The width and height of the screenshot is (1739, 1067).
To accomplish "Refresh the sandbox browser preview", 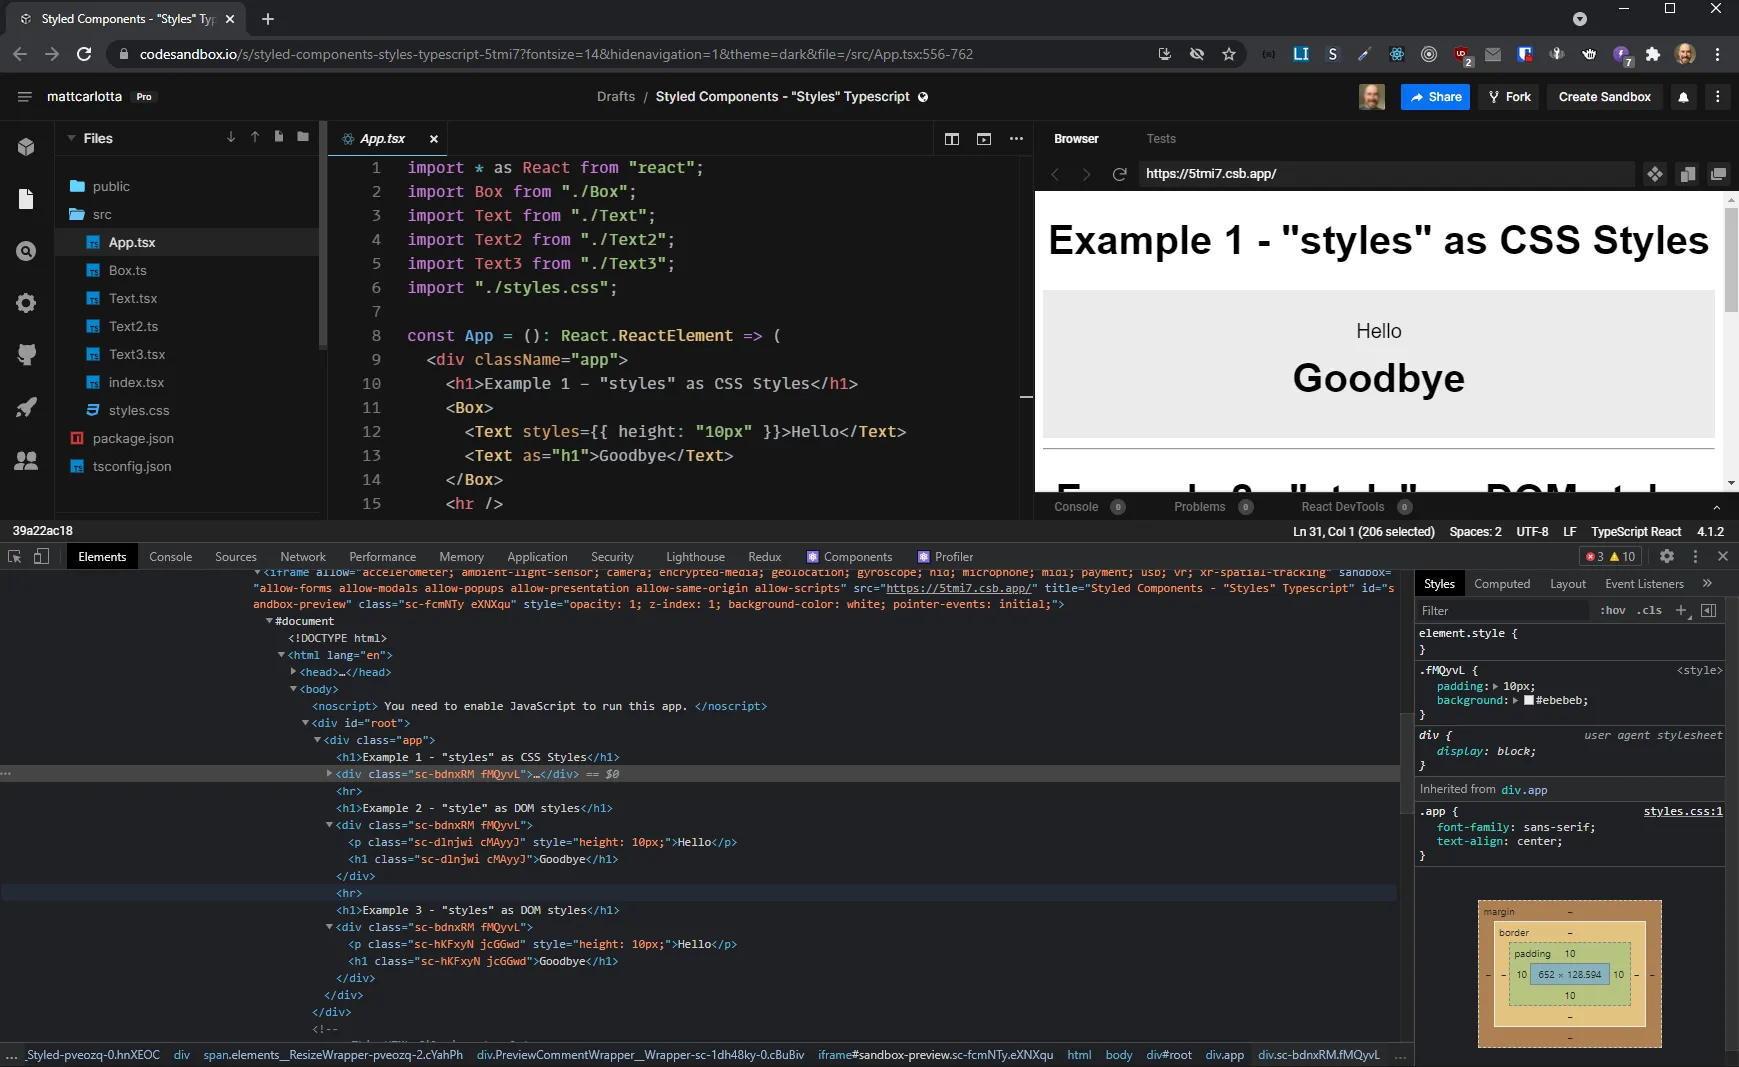I will click(x=1119, y=174).
